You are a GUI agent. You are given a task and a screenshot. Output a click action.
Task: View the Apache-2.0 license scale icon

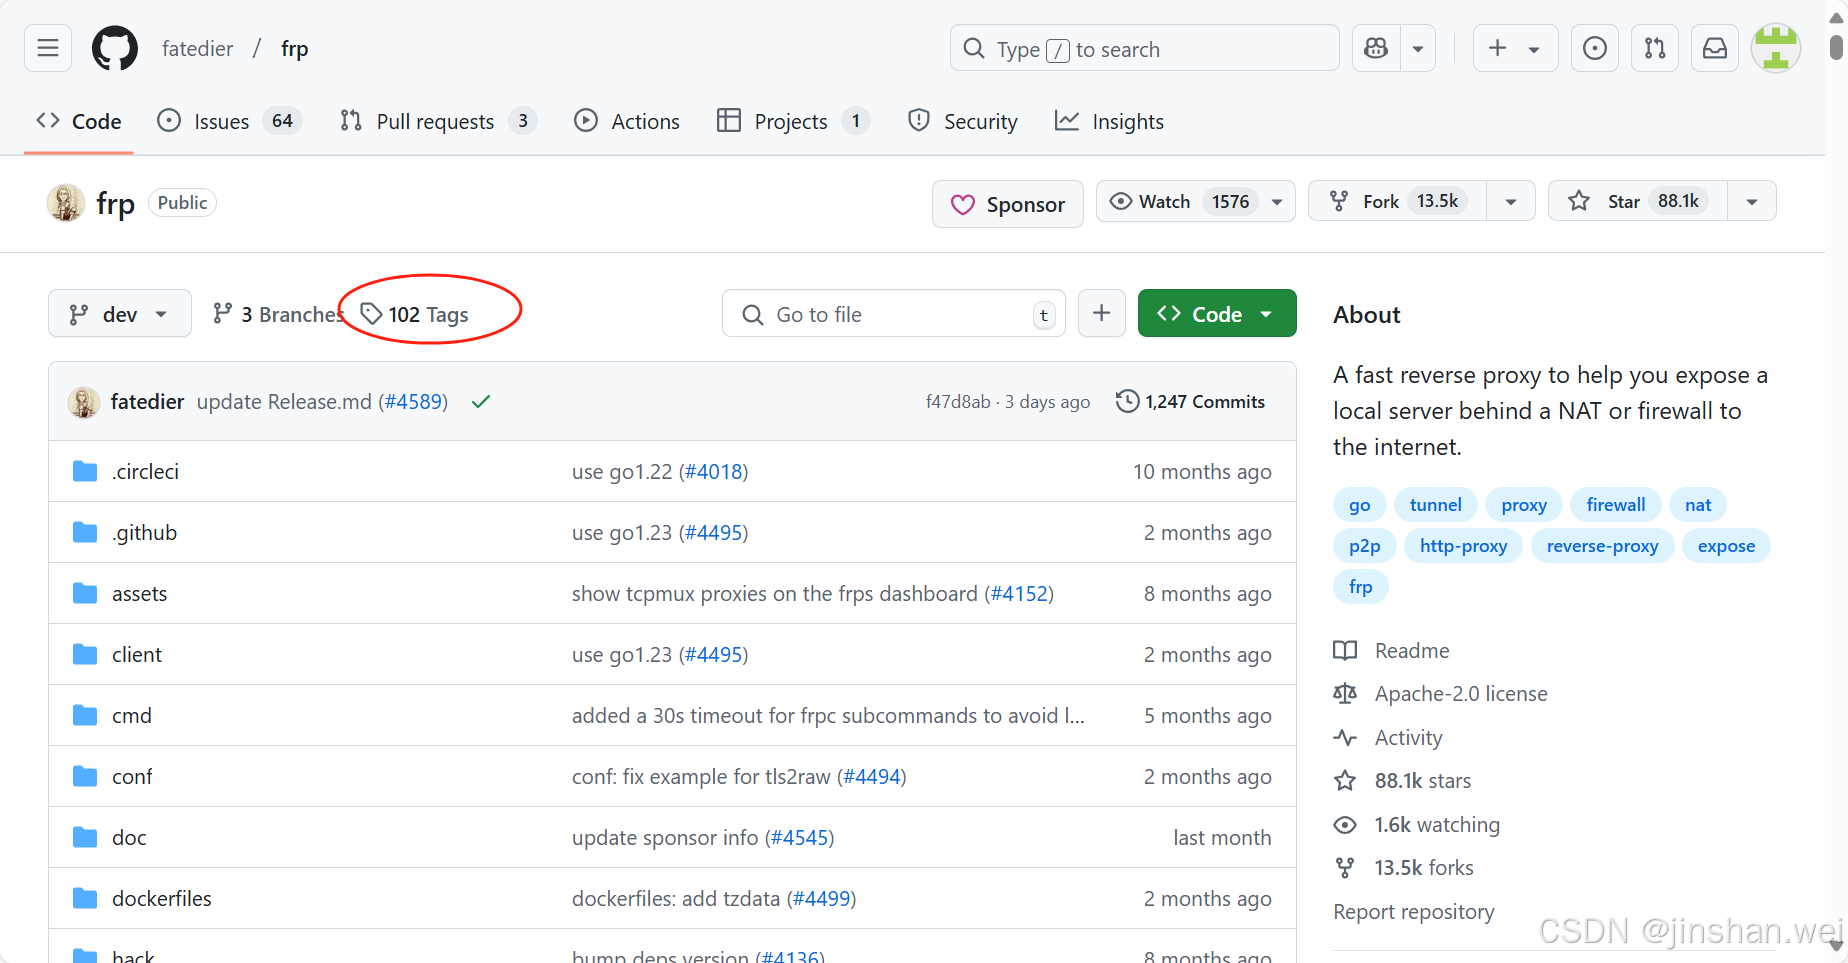1345,693
